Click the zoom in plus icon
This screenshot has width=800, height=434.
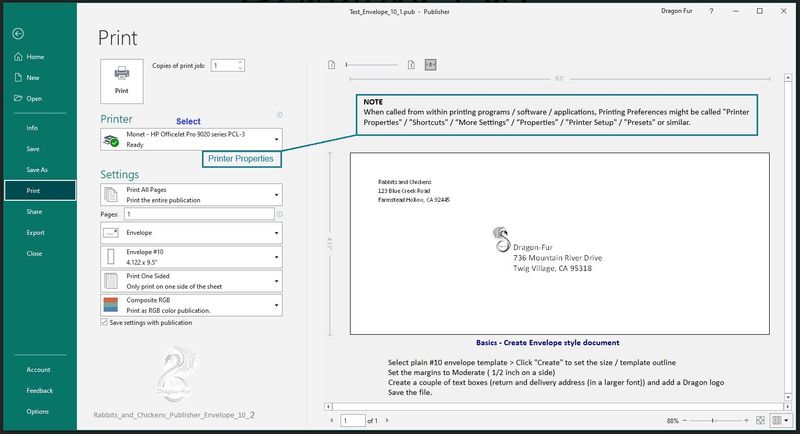coord(745,421)
